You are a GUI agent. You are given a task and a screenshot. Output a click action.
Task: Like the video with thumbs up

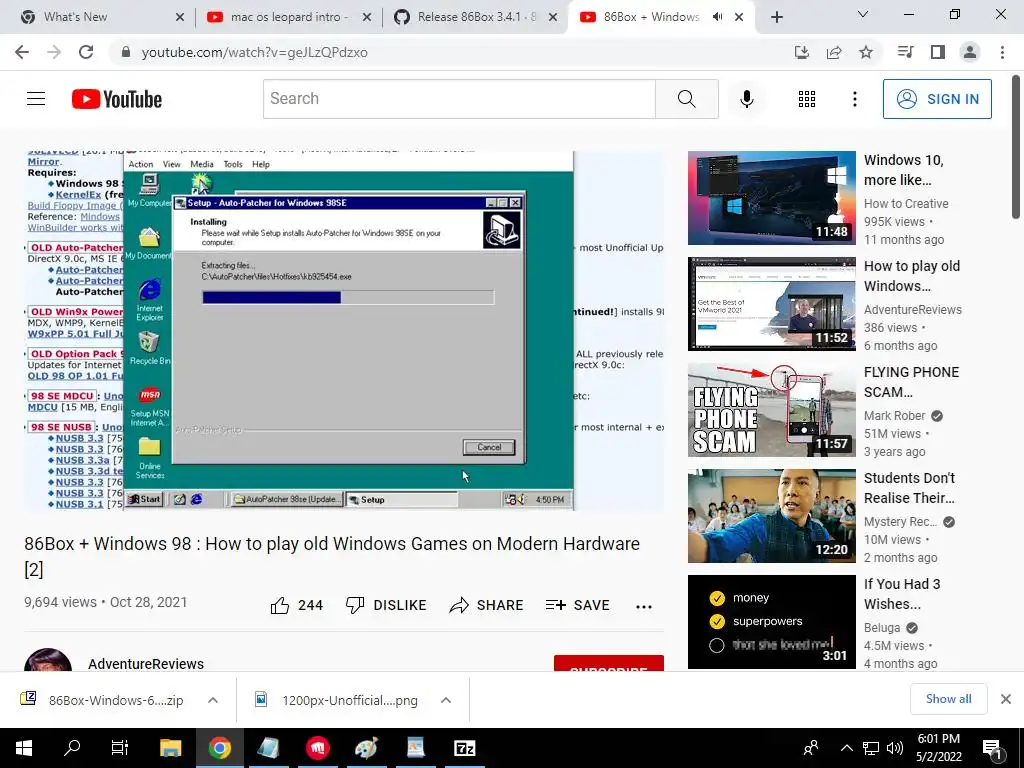[x=296, y=605]
